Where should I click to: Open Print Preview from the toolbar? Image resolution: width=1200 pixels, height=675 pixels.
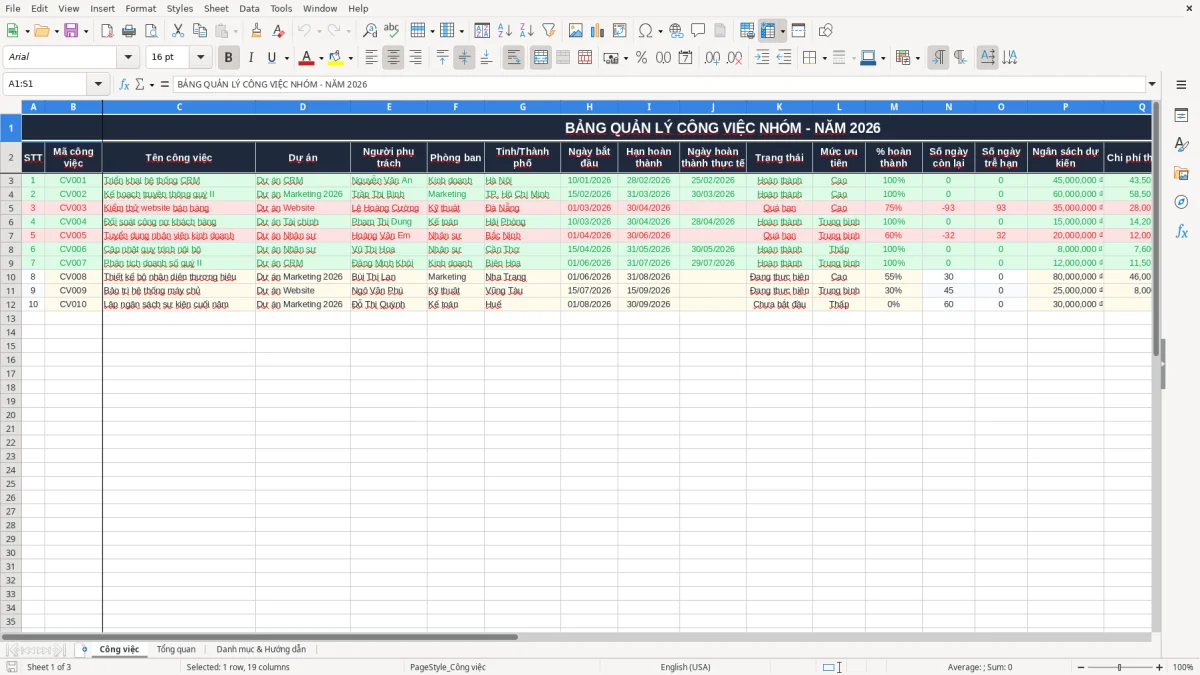pyautogui.click(x=150, y=31)
